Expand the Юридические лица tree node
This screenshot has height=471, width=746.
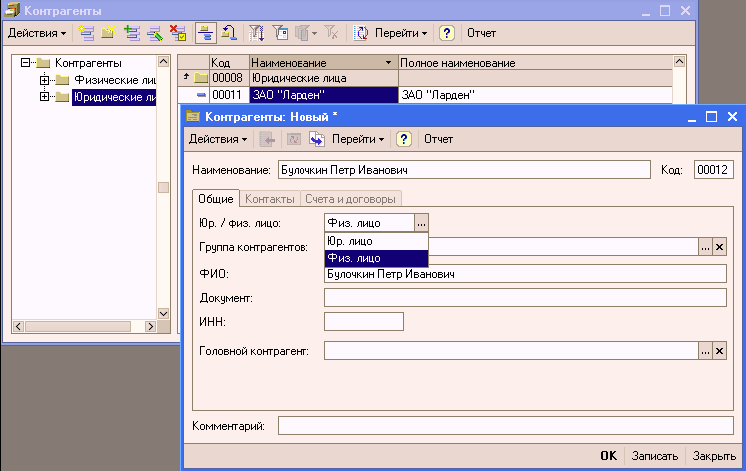point(44,97)
